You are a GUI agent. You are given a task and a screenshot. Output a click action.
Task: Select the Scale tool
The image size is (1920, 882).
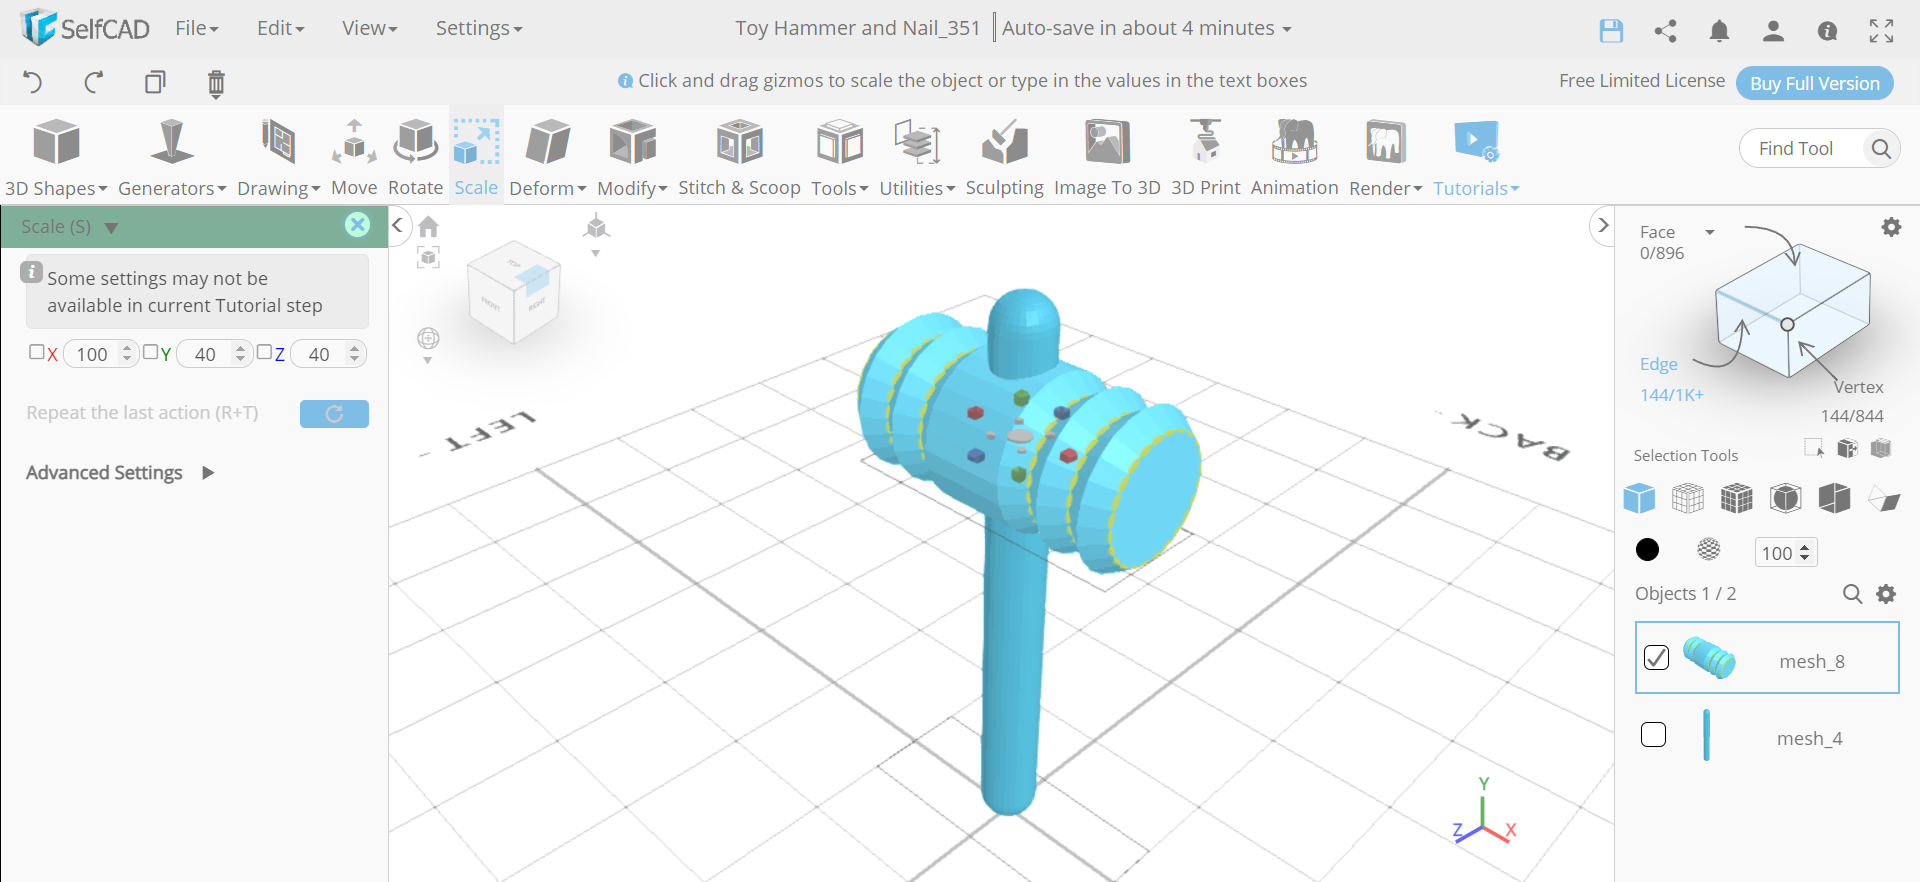pyautogui.click(x=476, y=157)
